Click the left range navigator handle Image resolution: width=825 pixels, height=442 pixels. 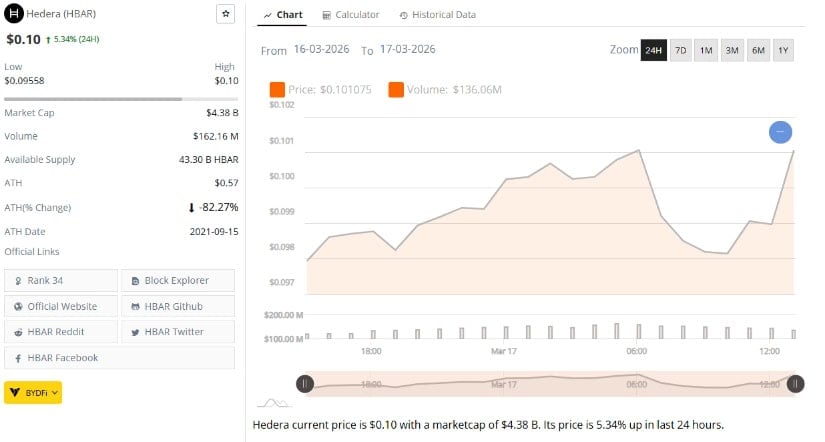pyautogui.click(x=305, y=383)
